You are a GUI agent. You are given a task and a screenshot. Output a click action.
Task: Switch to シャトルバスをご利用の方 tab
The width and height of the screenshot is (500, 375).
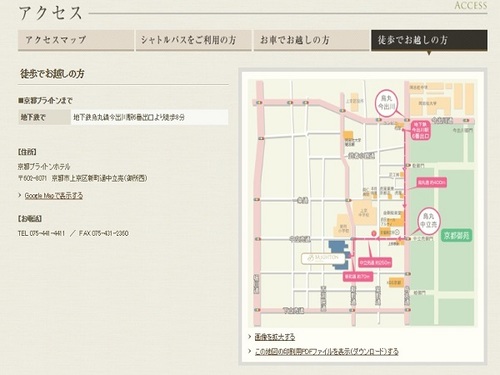click(x=194, y=40)
